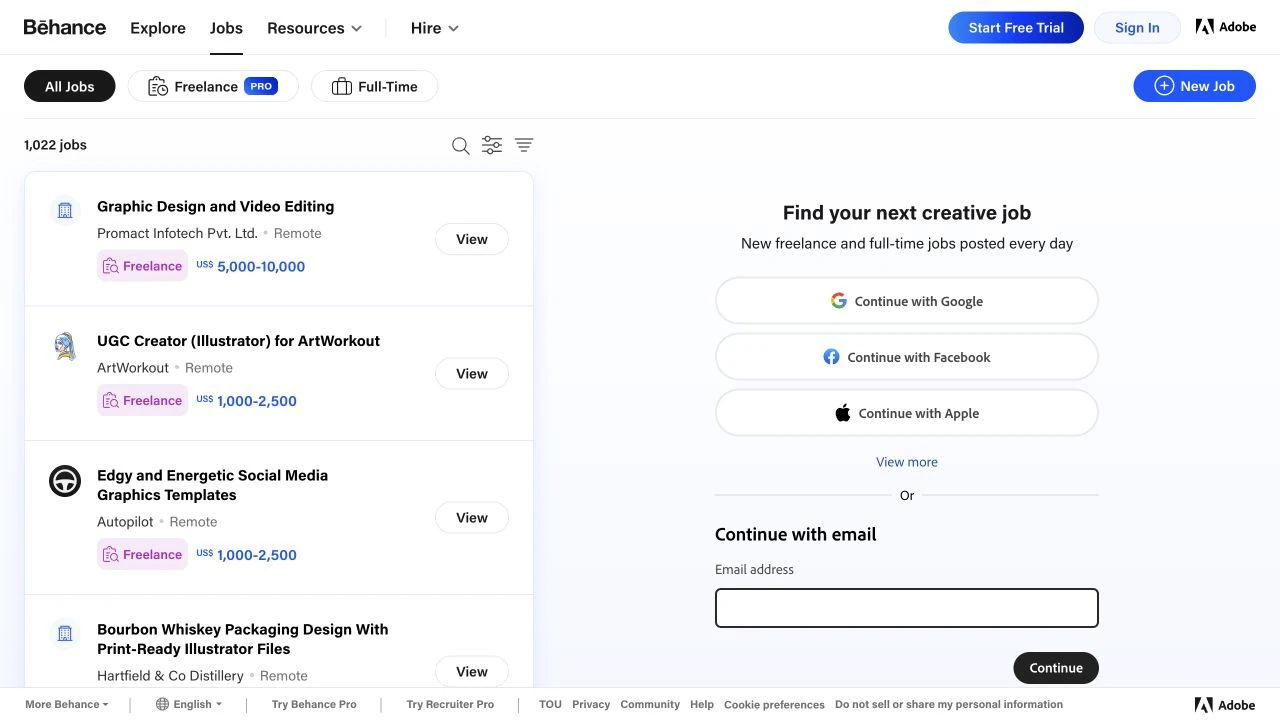The width and height of the screenshot is (1280, 720).
Task: Open the job search magnifier icon
Action: pos(461,146)
